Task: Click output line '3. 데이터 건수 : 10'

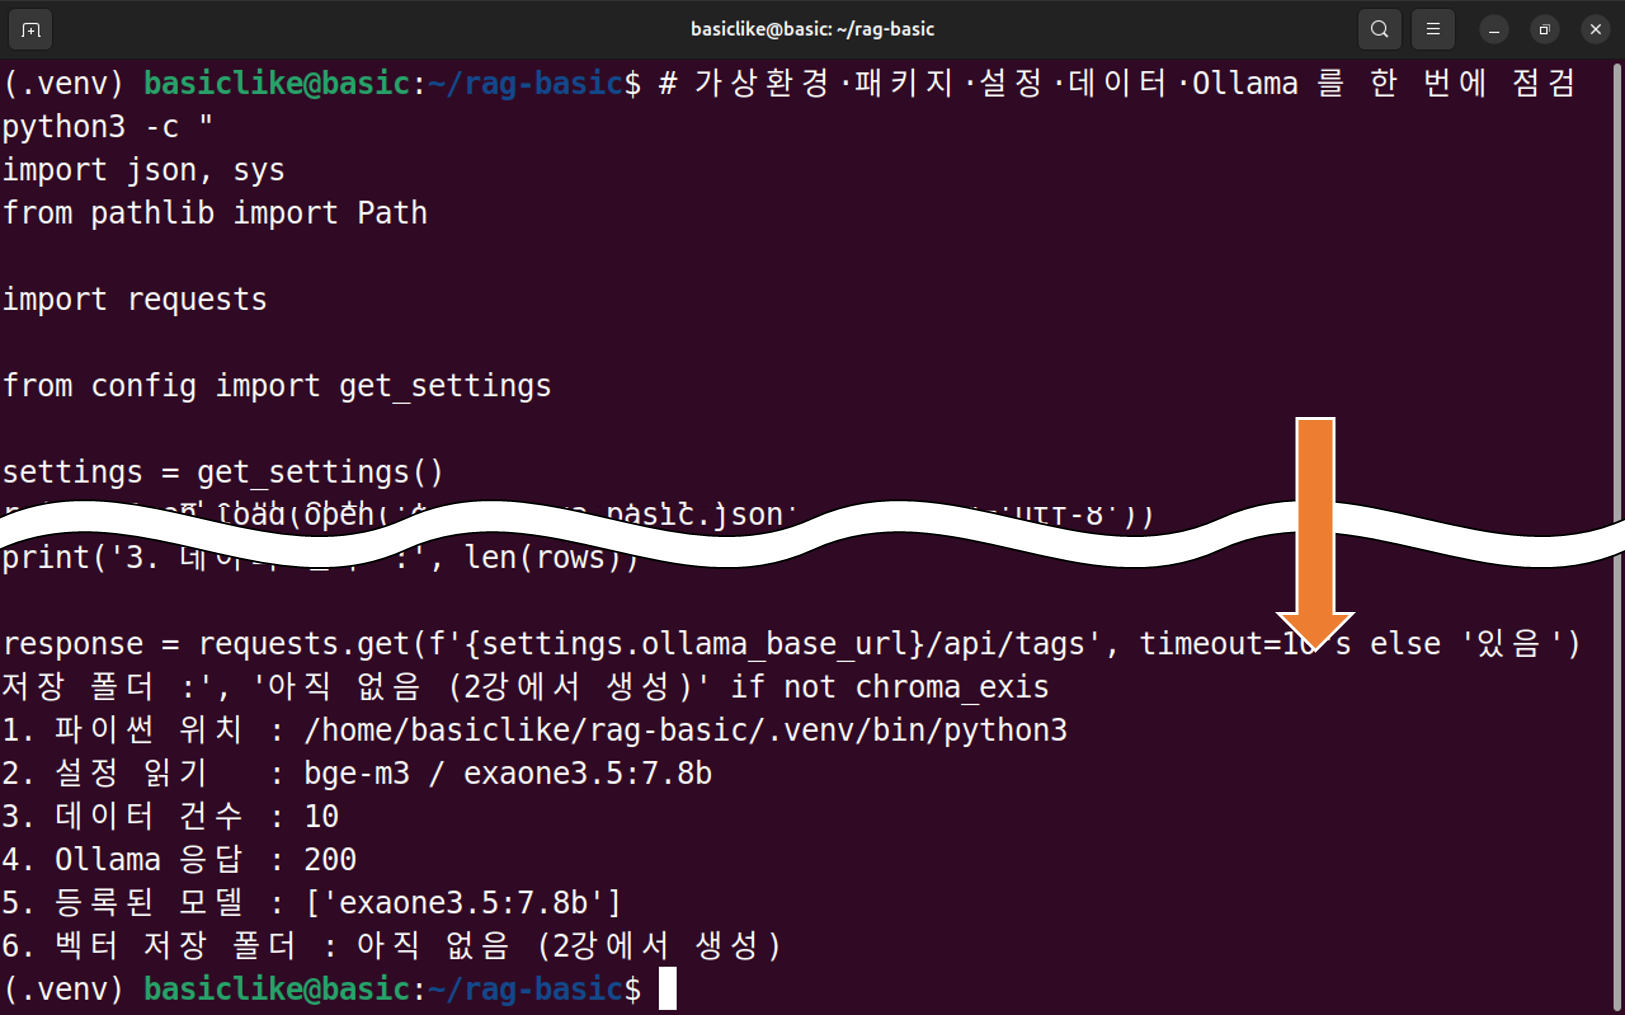Action: (x=171, y=816)
